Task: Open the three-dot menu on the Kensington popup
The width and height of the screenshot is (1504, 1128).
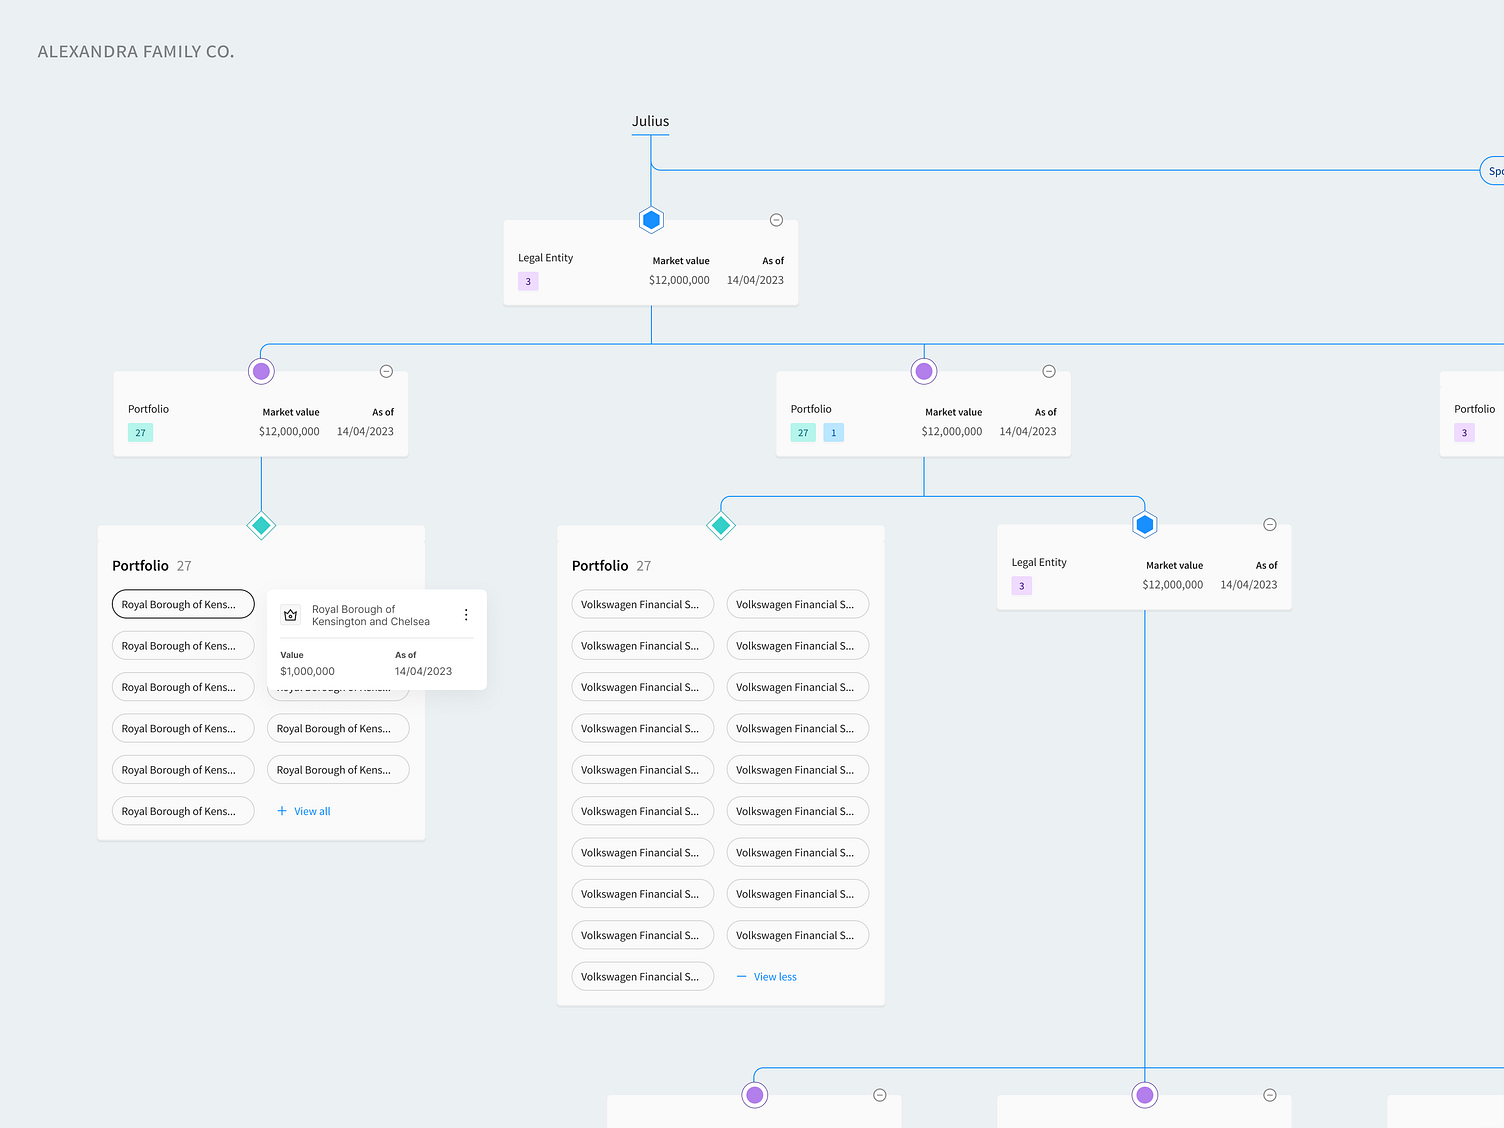Action: (465, 614)
